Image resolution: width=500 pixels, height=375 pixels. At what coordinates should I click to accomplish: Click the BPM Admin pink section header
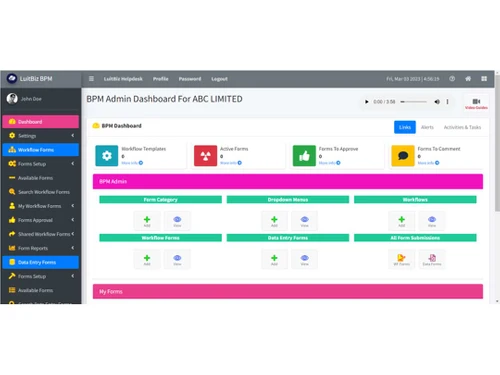point(288,181)
